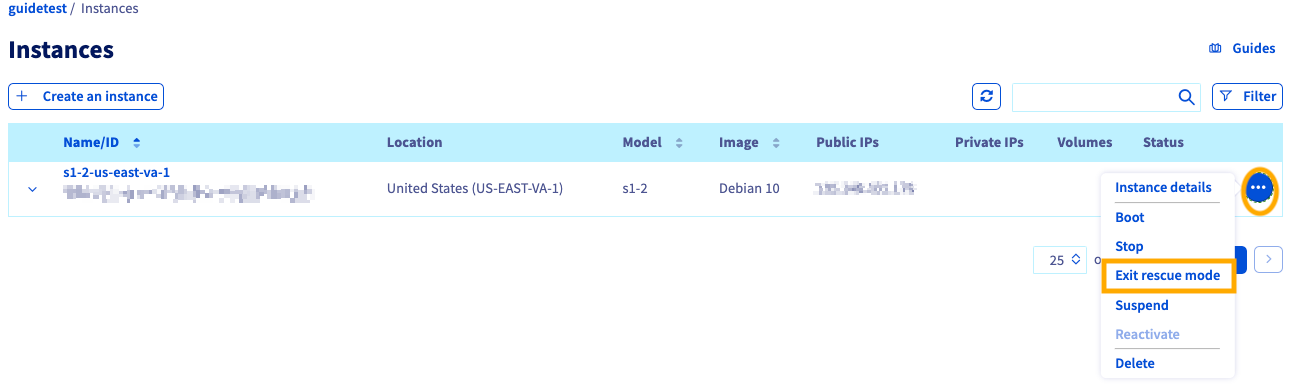Click the magnifier search icon
Viewport: 1290px width, 389px height.
pos(1187,97)
